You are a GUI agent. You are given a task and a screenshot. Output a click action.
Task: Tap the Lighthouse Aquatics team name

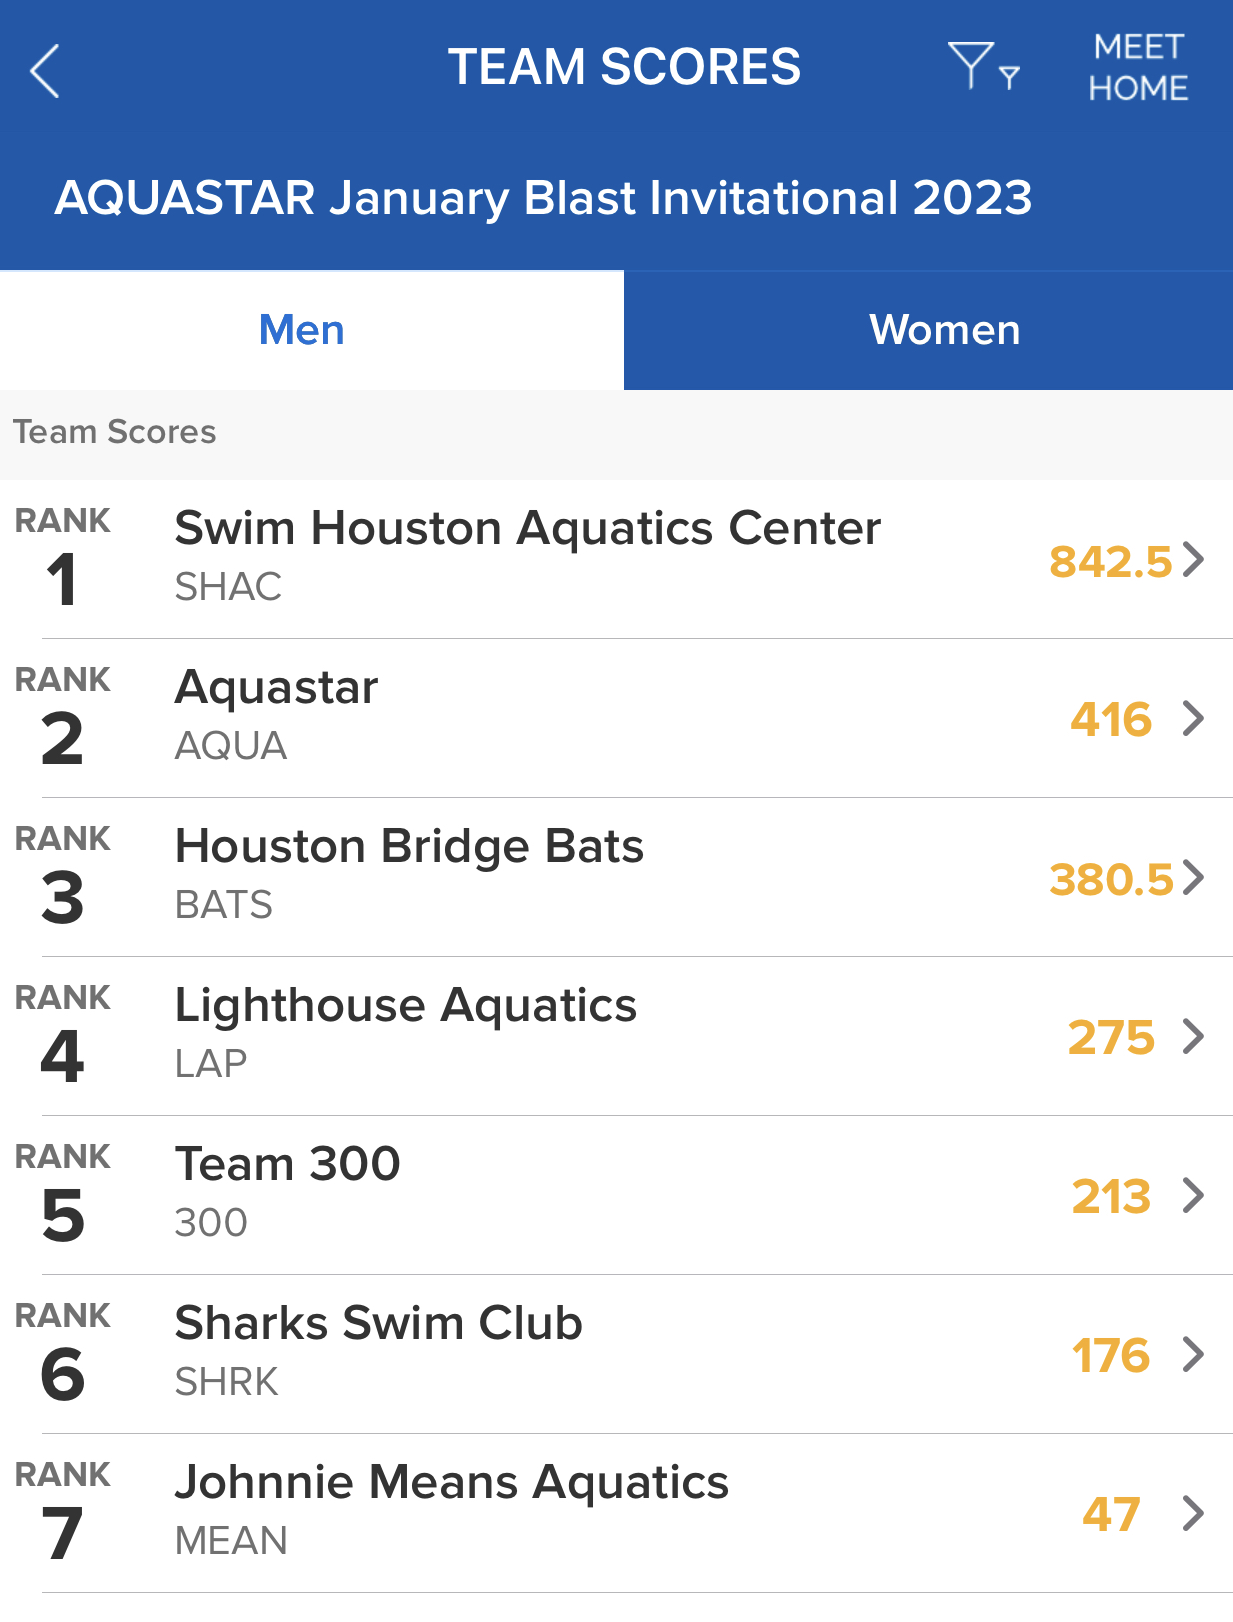[405, 1006]
